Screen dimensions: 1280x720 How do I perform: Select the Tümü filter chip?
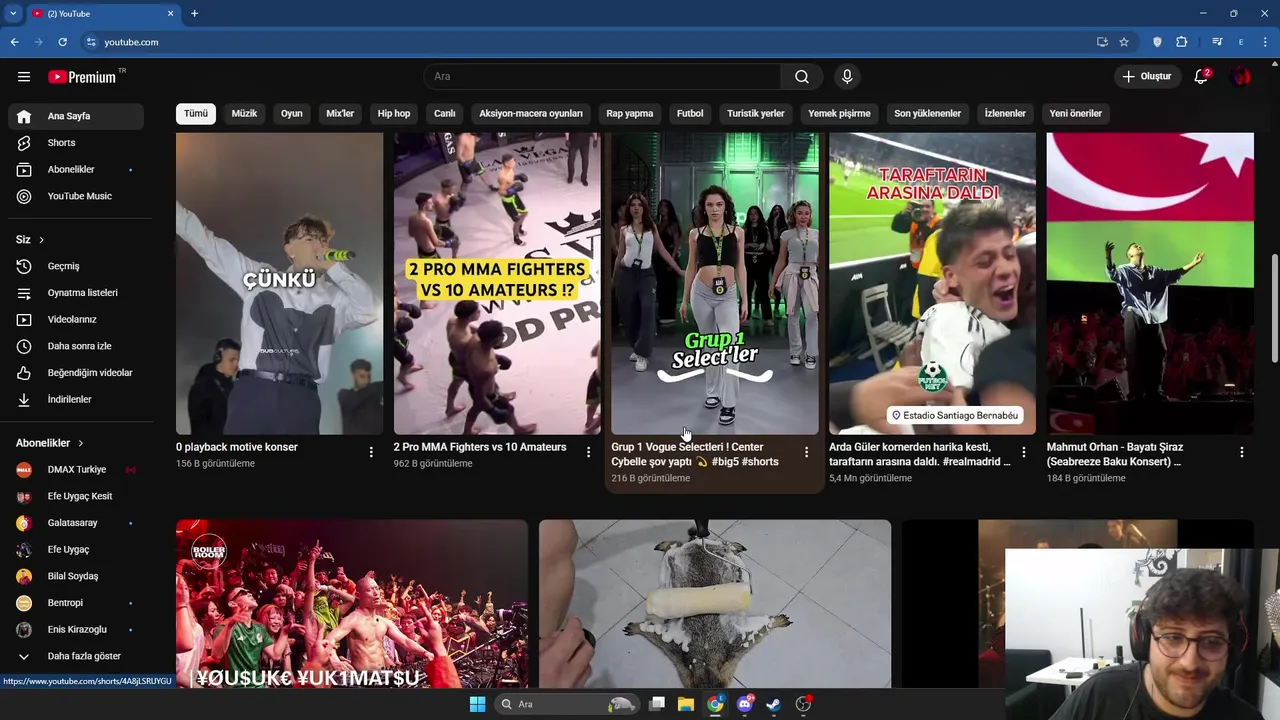pos(196,114)
